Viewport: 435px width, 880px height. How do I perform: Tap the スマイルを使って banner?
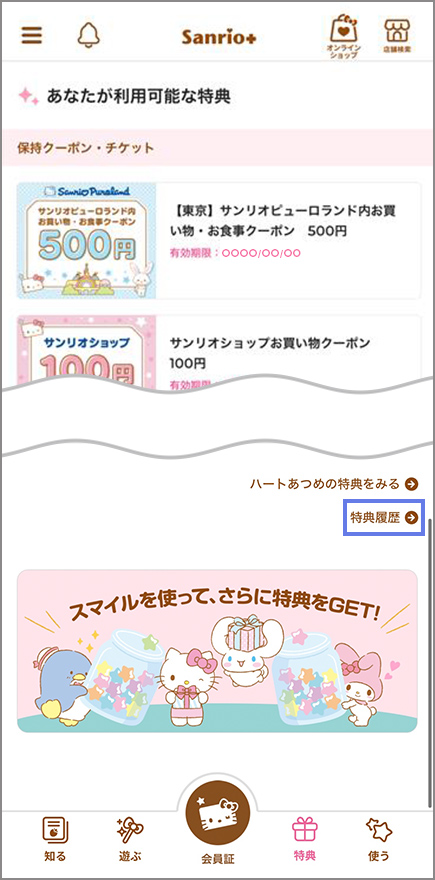coord(217,651)
